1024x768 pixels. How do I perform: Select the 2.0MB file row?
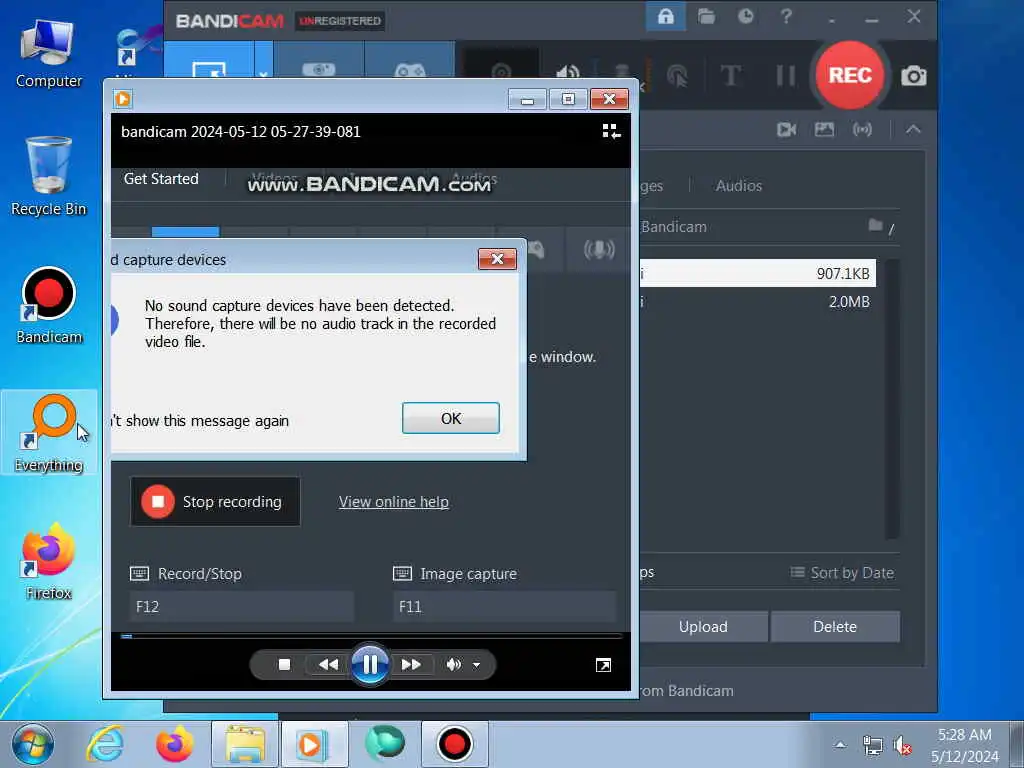(758, 302)
